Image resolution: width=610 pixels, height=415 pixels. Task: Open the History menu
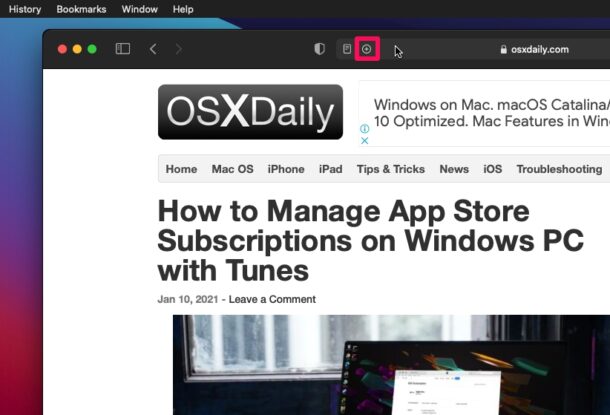(25, 9)
